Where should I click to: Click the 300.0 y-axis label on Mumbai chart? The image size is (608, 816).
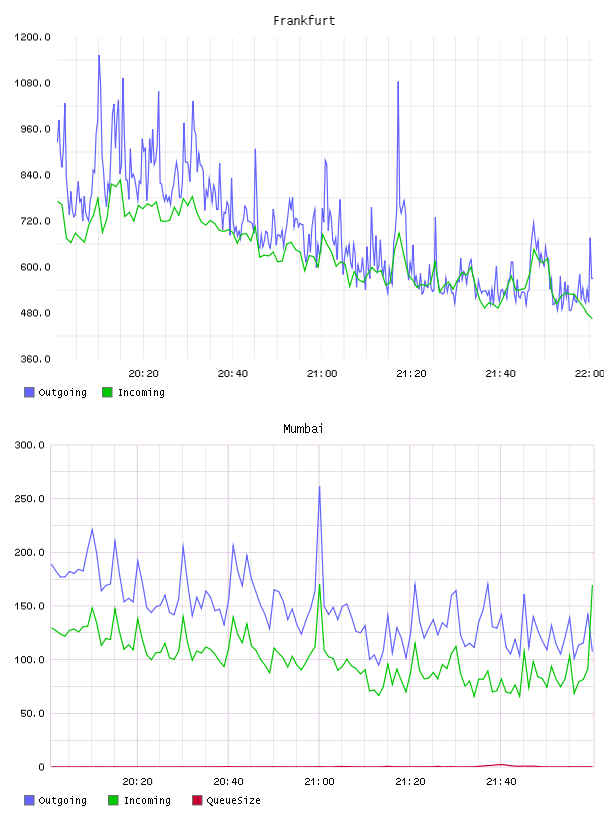30,445
